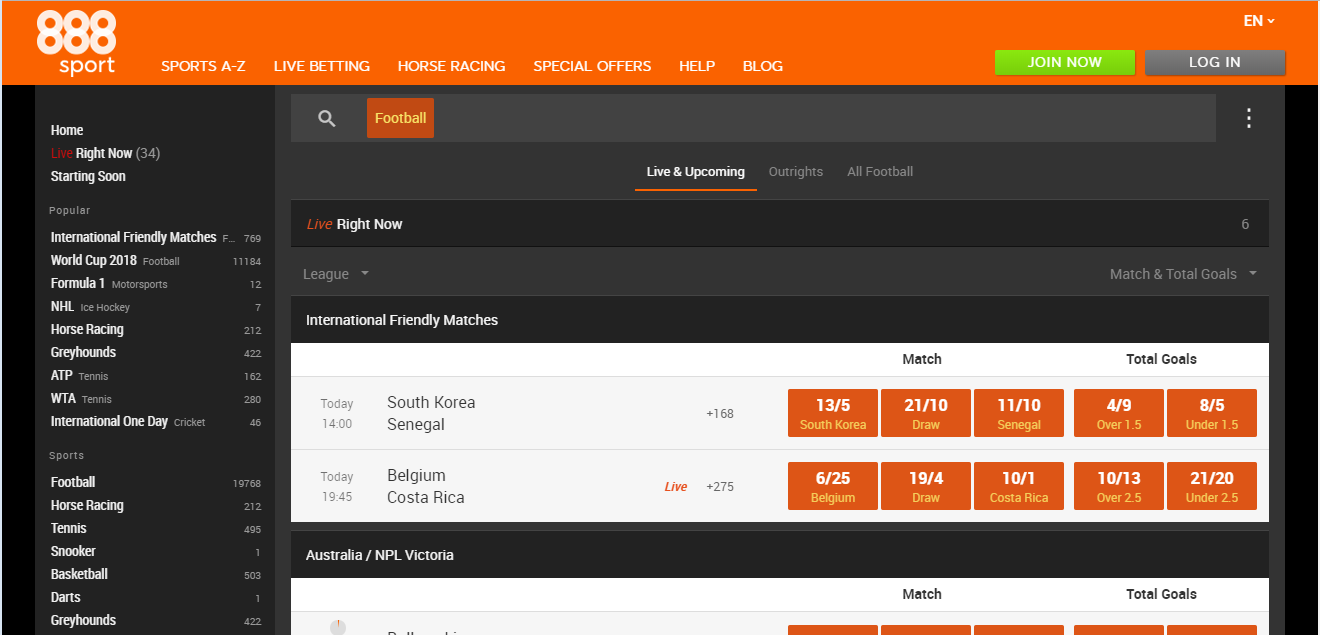
Task: Click the Log In button
Action: pos(1215,62)
